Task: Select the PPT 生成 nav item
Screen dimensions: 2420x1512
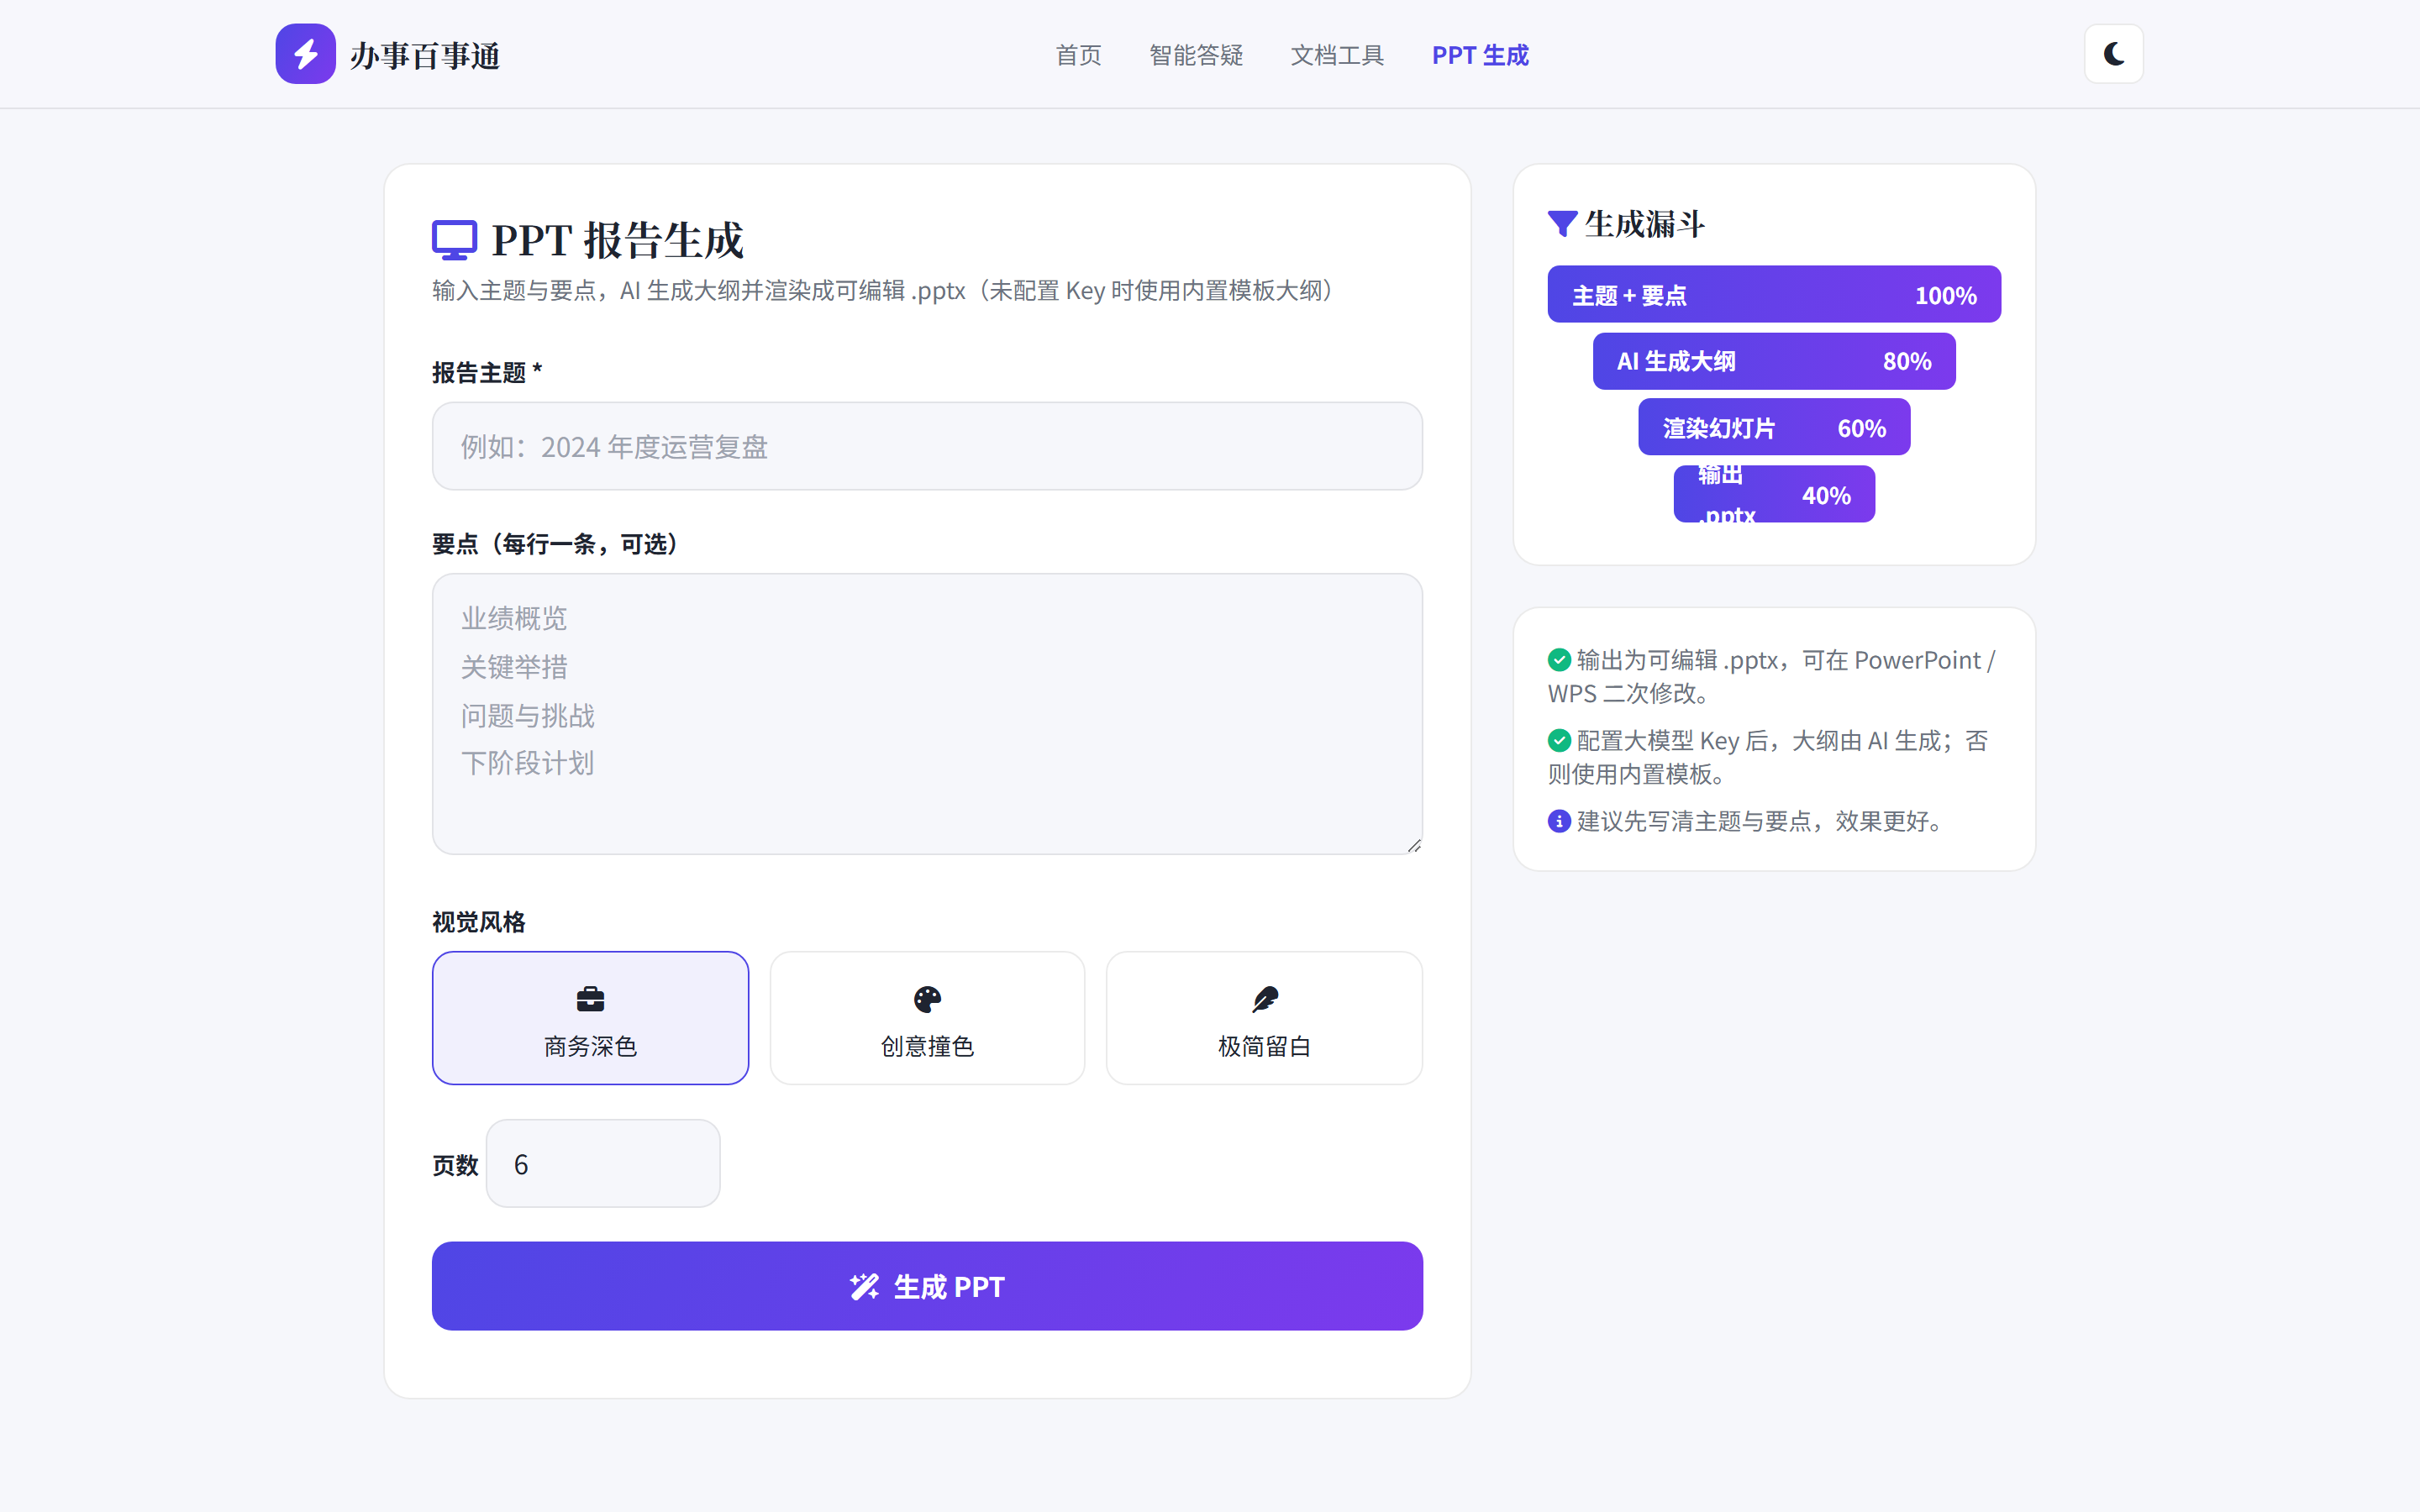Action: pyautogui.click(x=1480, y=55)
